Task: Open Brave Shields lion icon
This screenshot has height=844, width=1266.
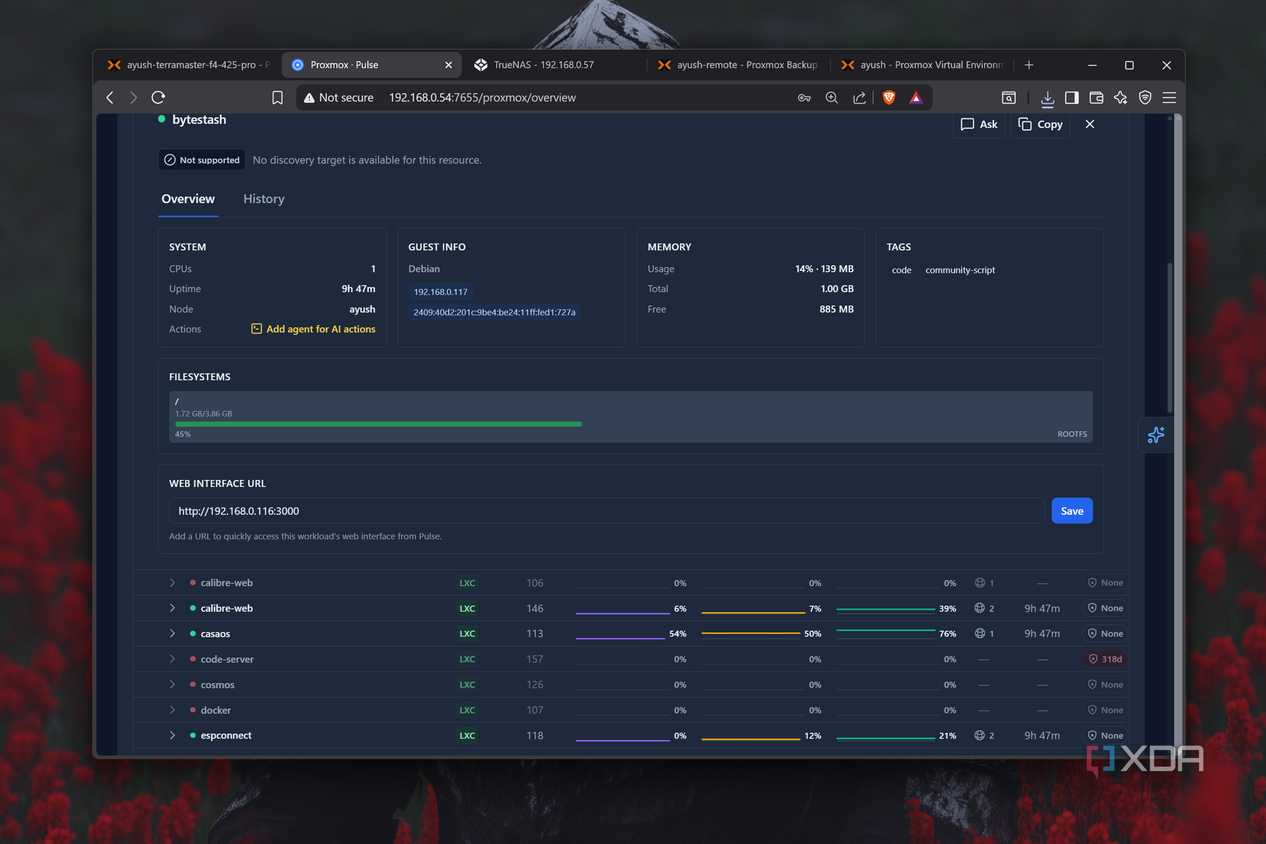Action: click(x=889, y=97)
